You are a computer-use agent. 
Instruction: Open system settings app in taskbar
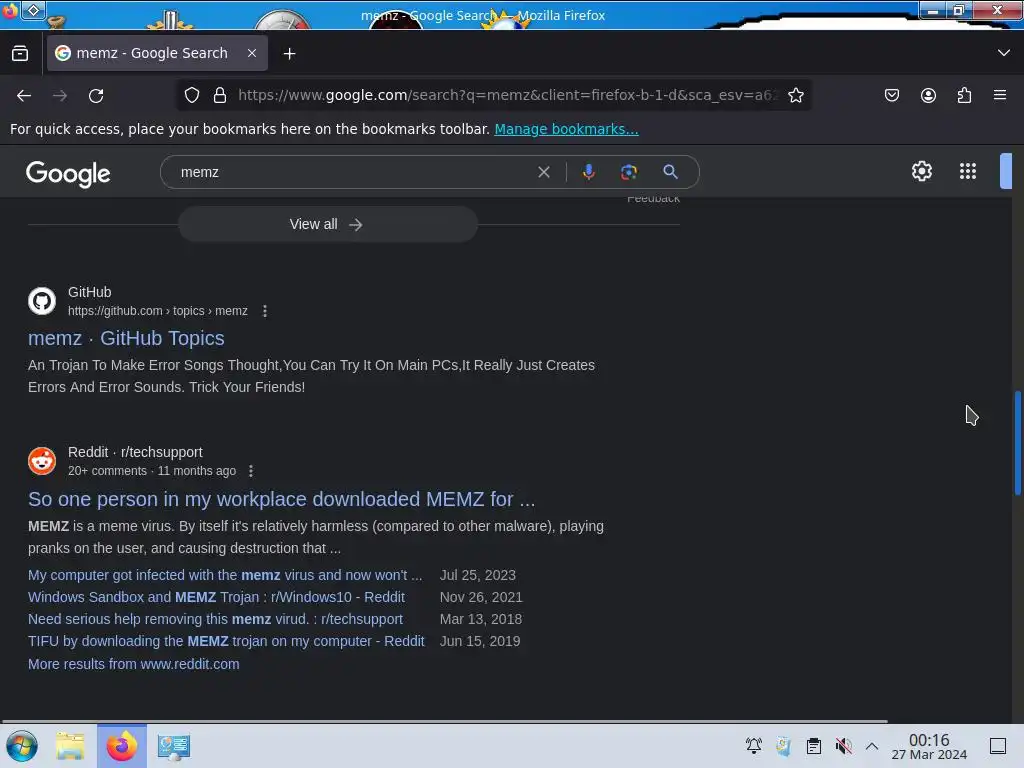point(174,746)
